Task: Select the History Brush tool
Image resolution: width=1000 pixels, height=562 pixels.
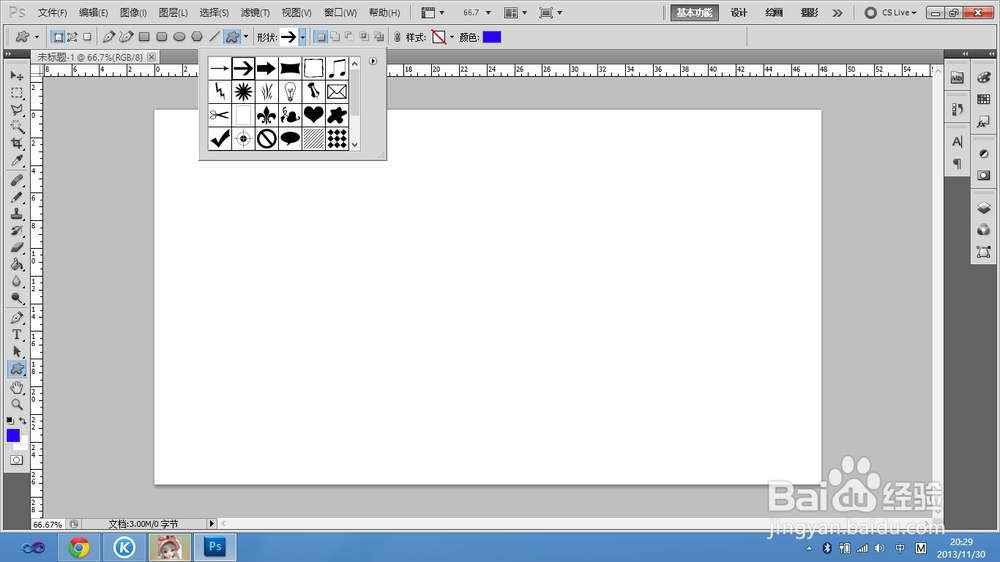Action: coord(17,231)
